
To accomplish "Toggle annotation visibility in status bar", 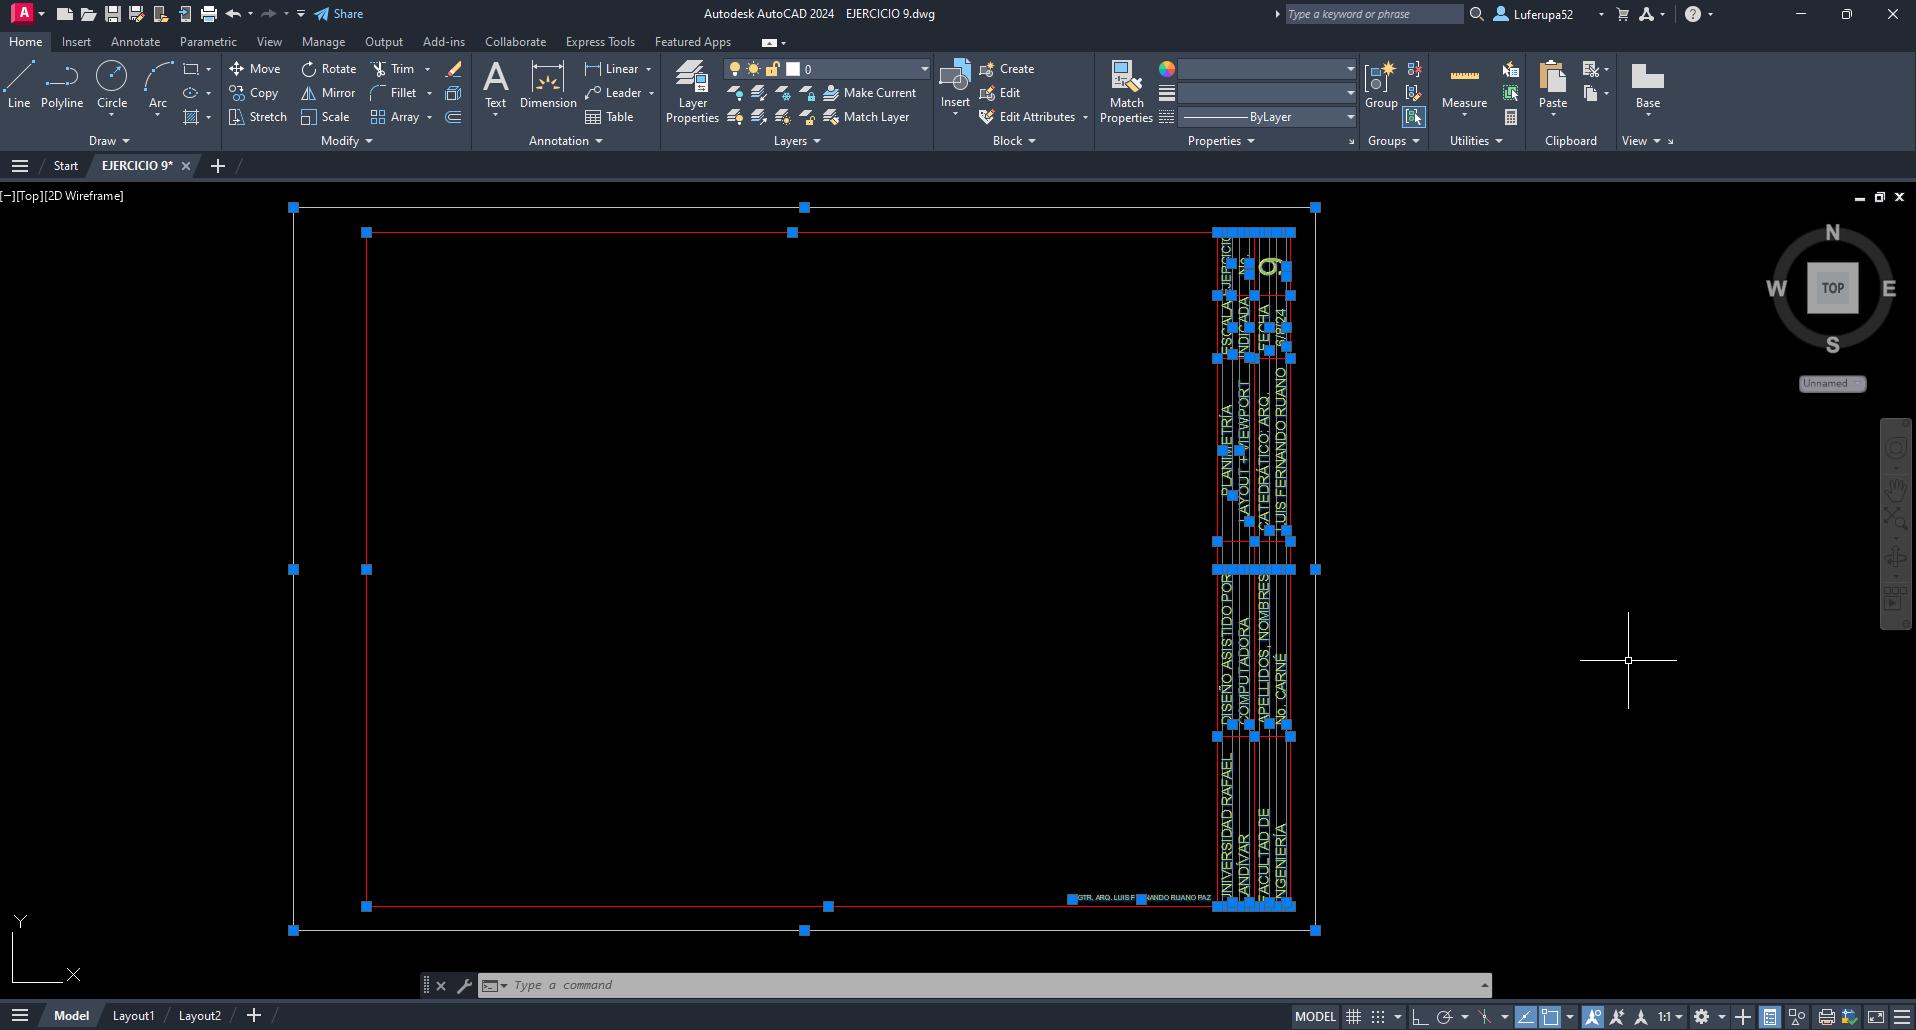I will click(1592, 1017).
